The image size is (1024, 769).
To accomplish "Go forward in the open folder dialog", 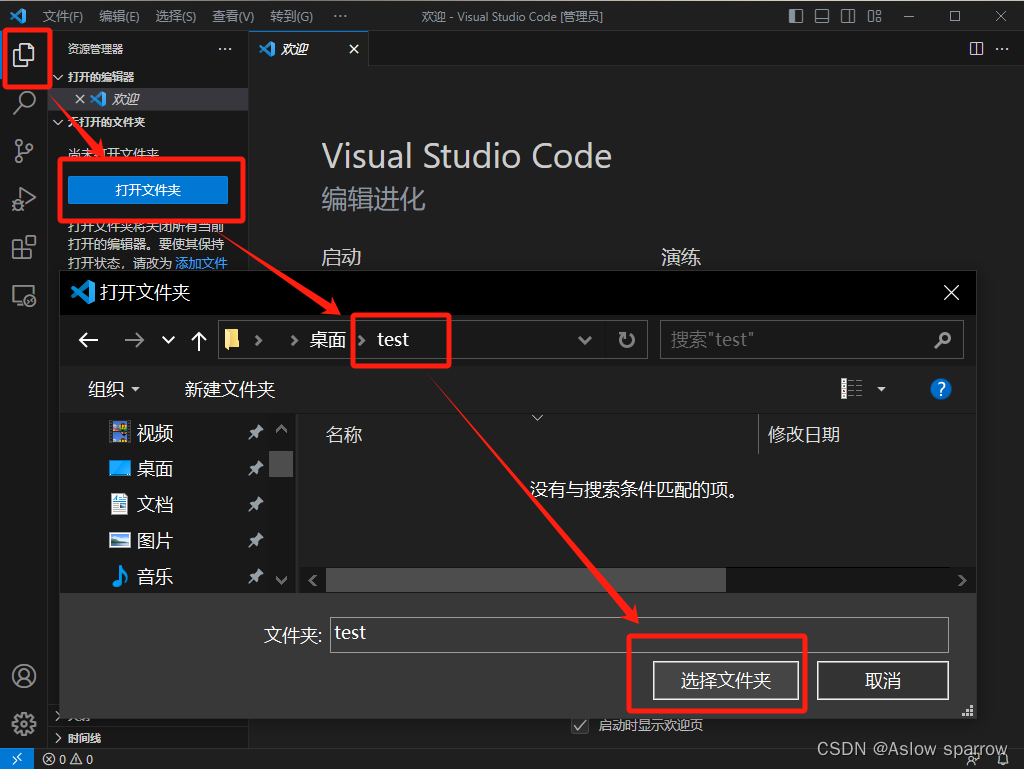I will coord(135,339).
